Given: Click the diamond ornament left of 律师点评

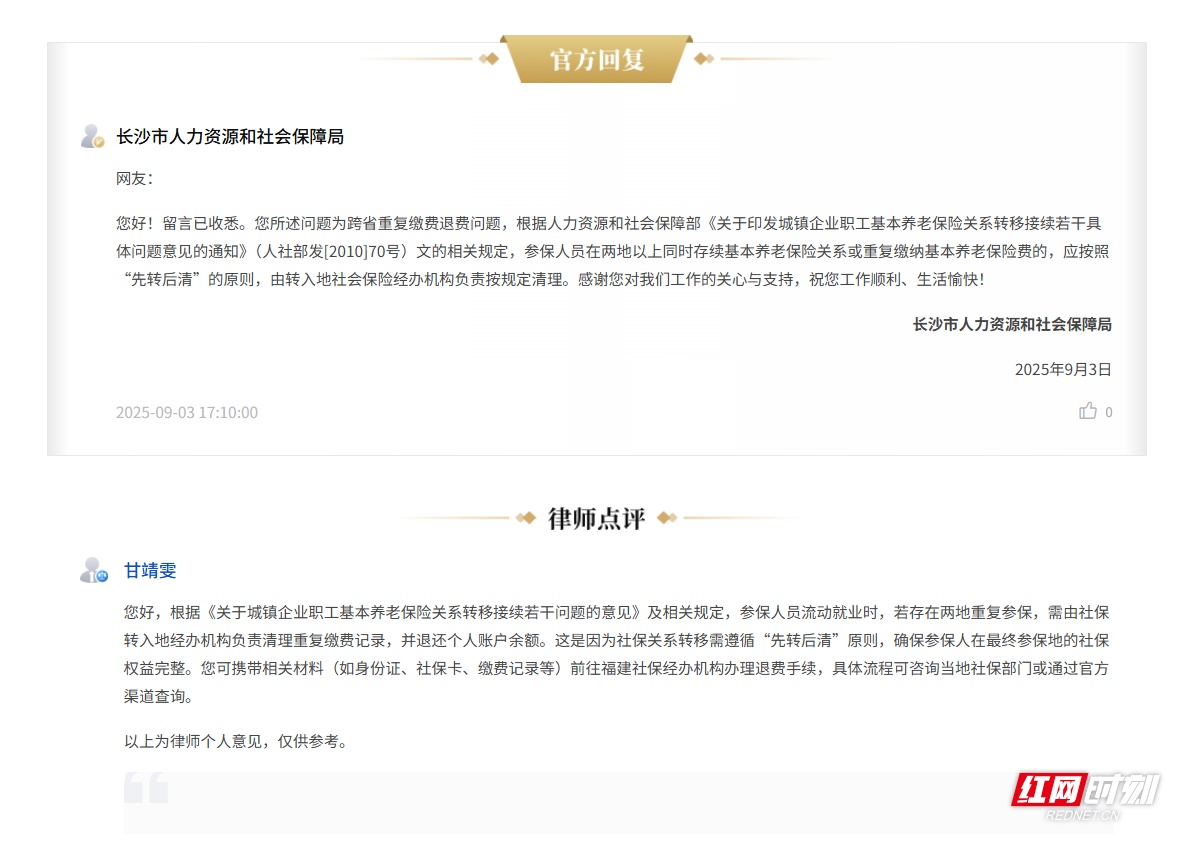Looking at the screenshot, I should [526, 518].
